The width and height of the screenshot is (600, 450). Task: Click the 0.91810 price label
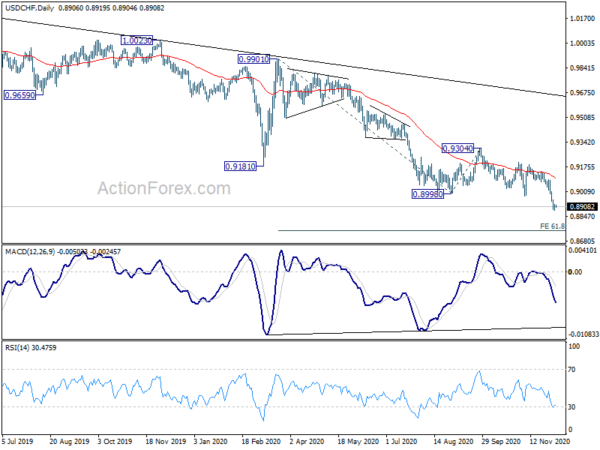pos(240,166)
